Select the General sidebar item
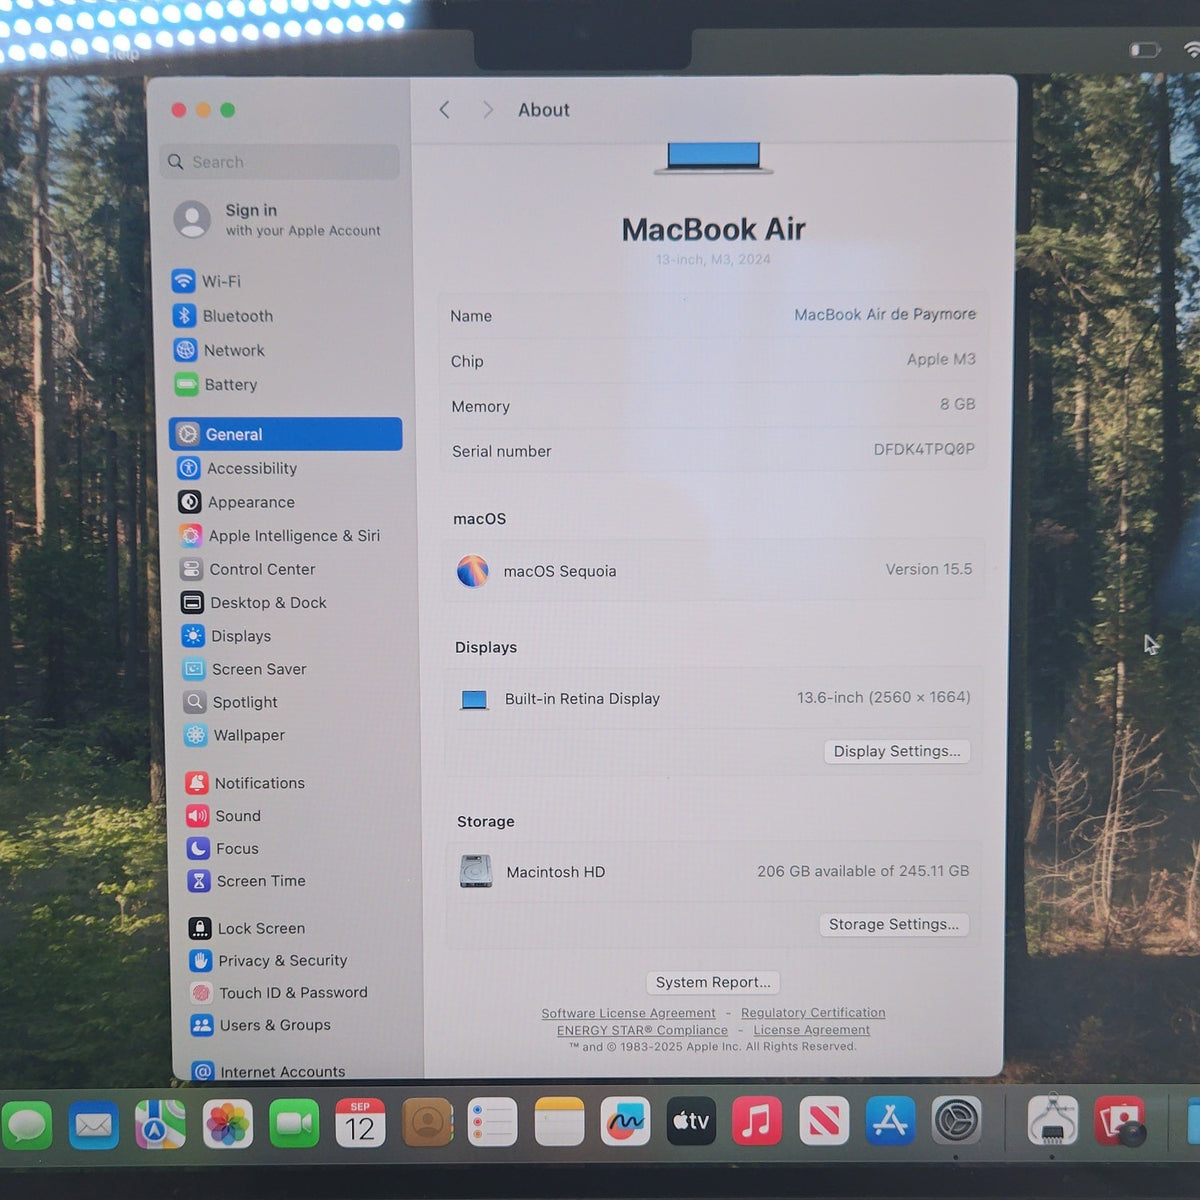The image size is (1200, 1200). coord(286,434)
